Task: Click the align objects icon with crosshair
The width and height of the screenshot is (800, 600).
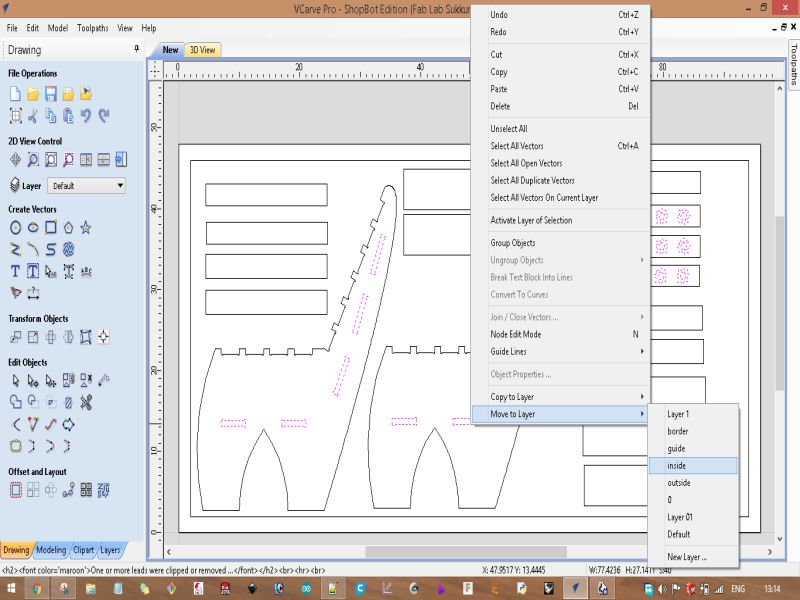Action: [x=104, y=337]
